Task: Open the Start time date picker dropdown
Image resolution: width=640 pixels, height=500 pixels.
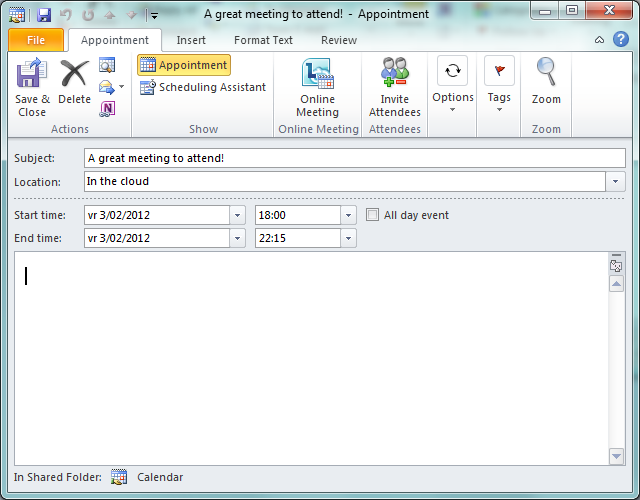Action: pyautogui.click(x=237, y=215)
